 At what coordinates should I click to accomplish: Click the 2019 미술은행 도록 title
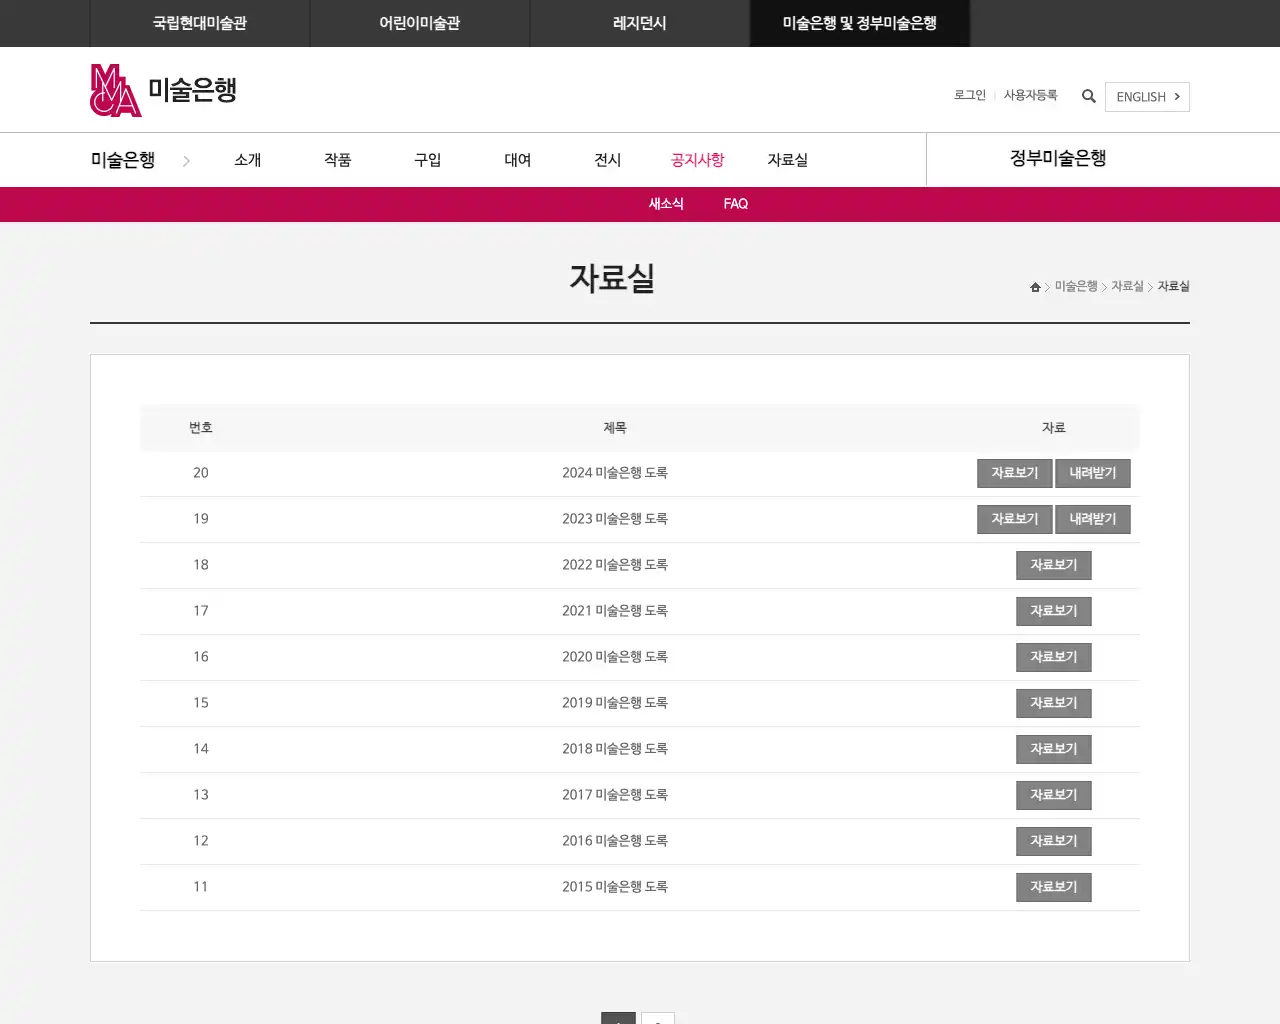[x=615, y=703]
